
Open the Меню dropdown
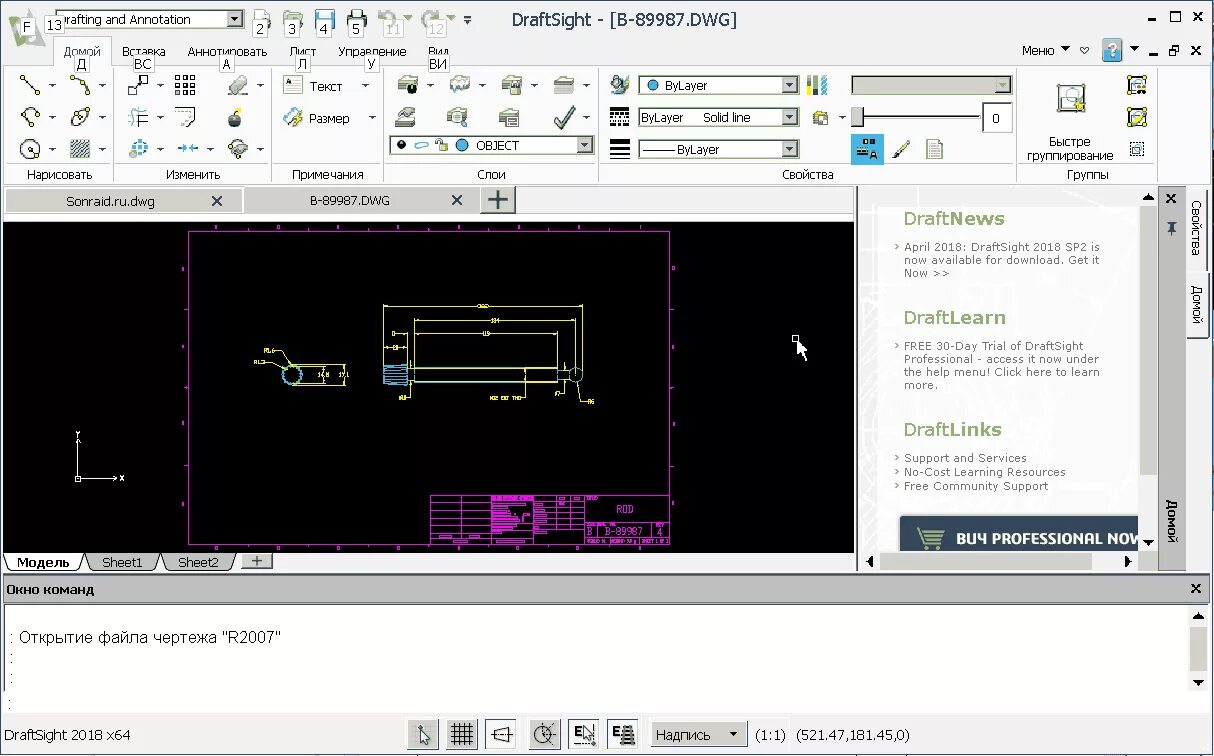(x=1046, y=50)
